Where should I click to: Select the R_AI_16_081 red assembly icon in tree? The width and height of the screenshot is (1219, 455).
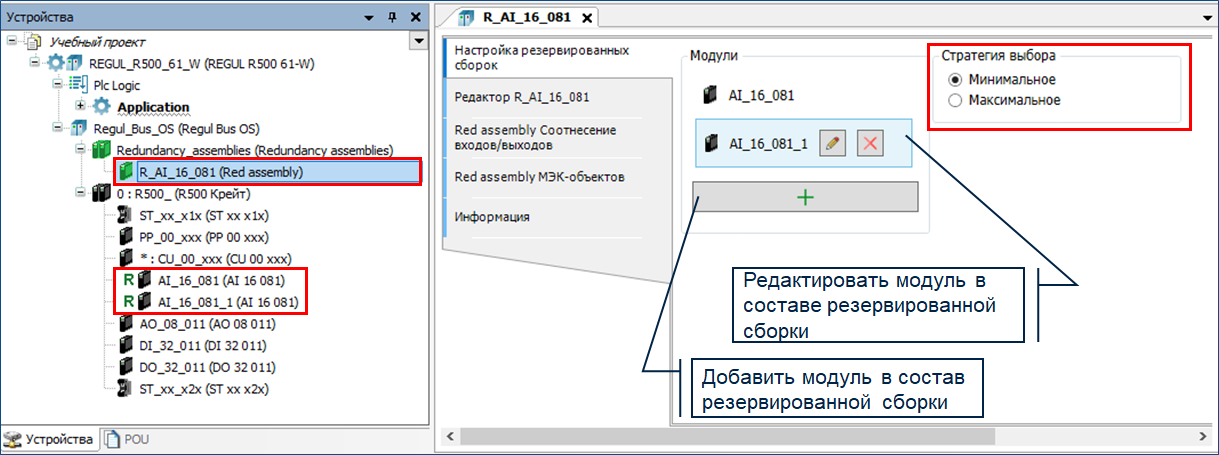coord(126,171)
